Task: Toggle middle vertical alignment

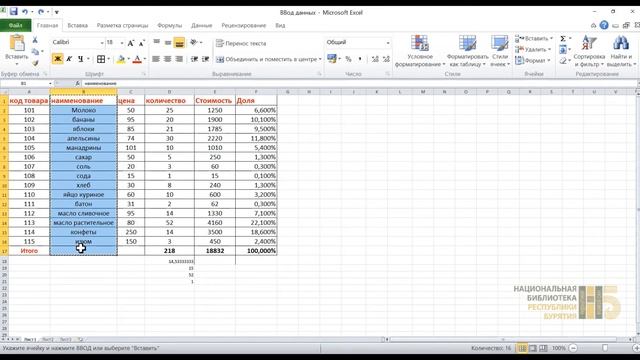Action: (167, 42)
